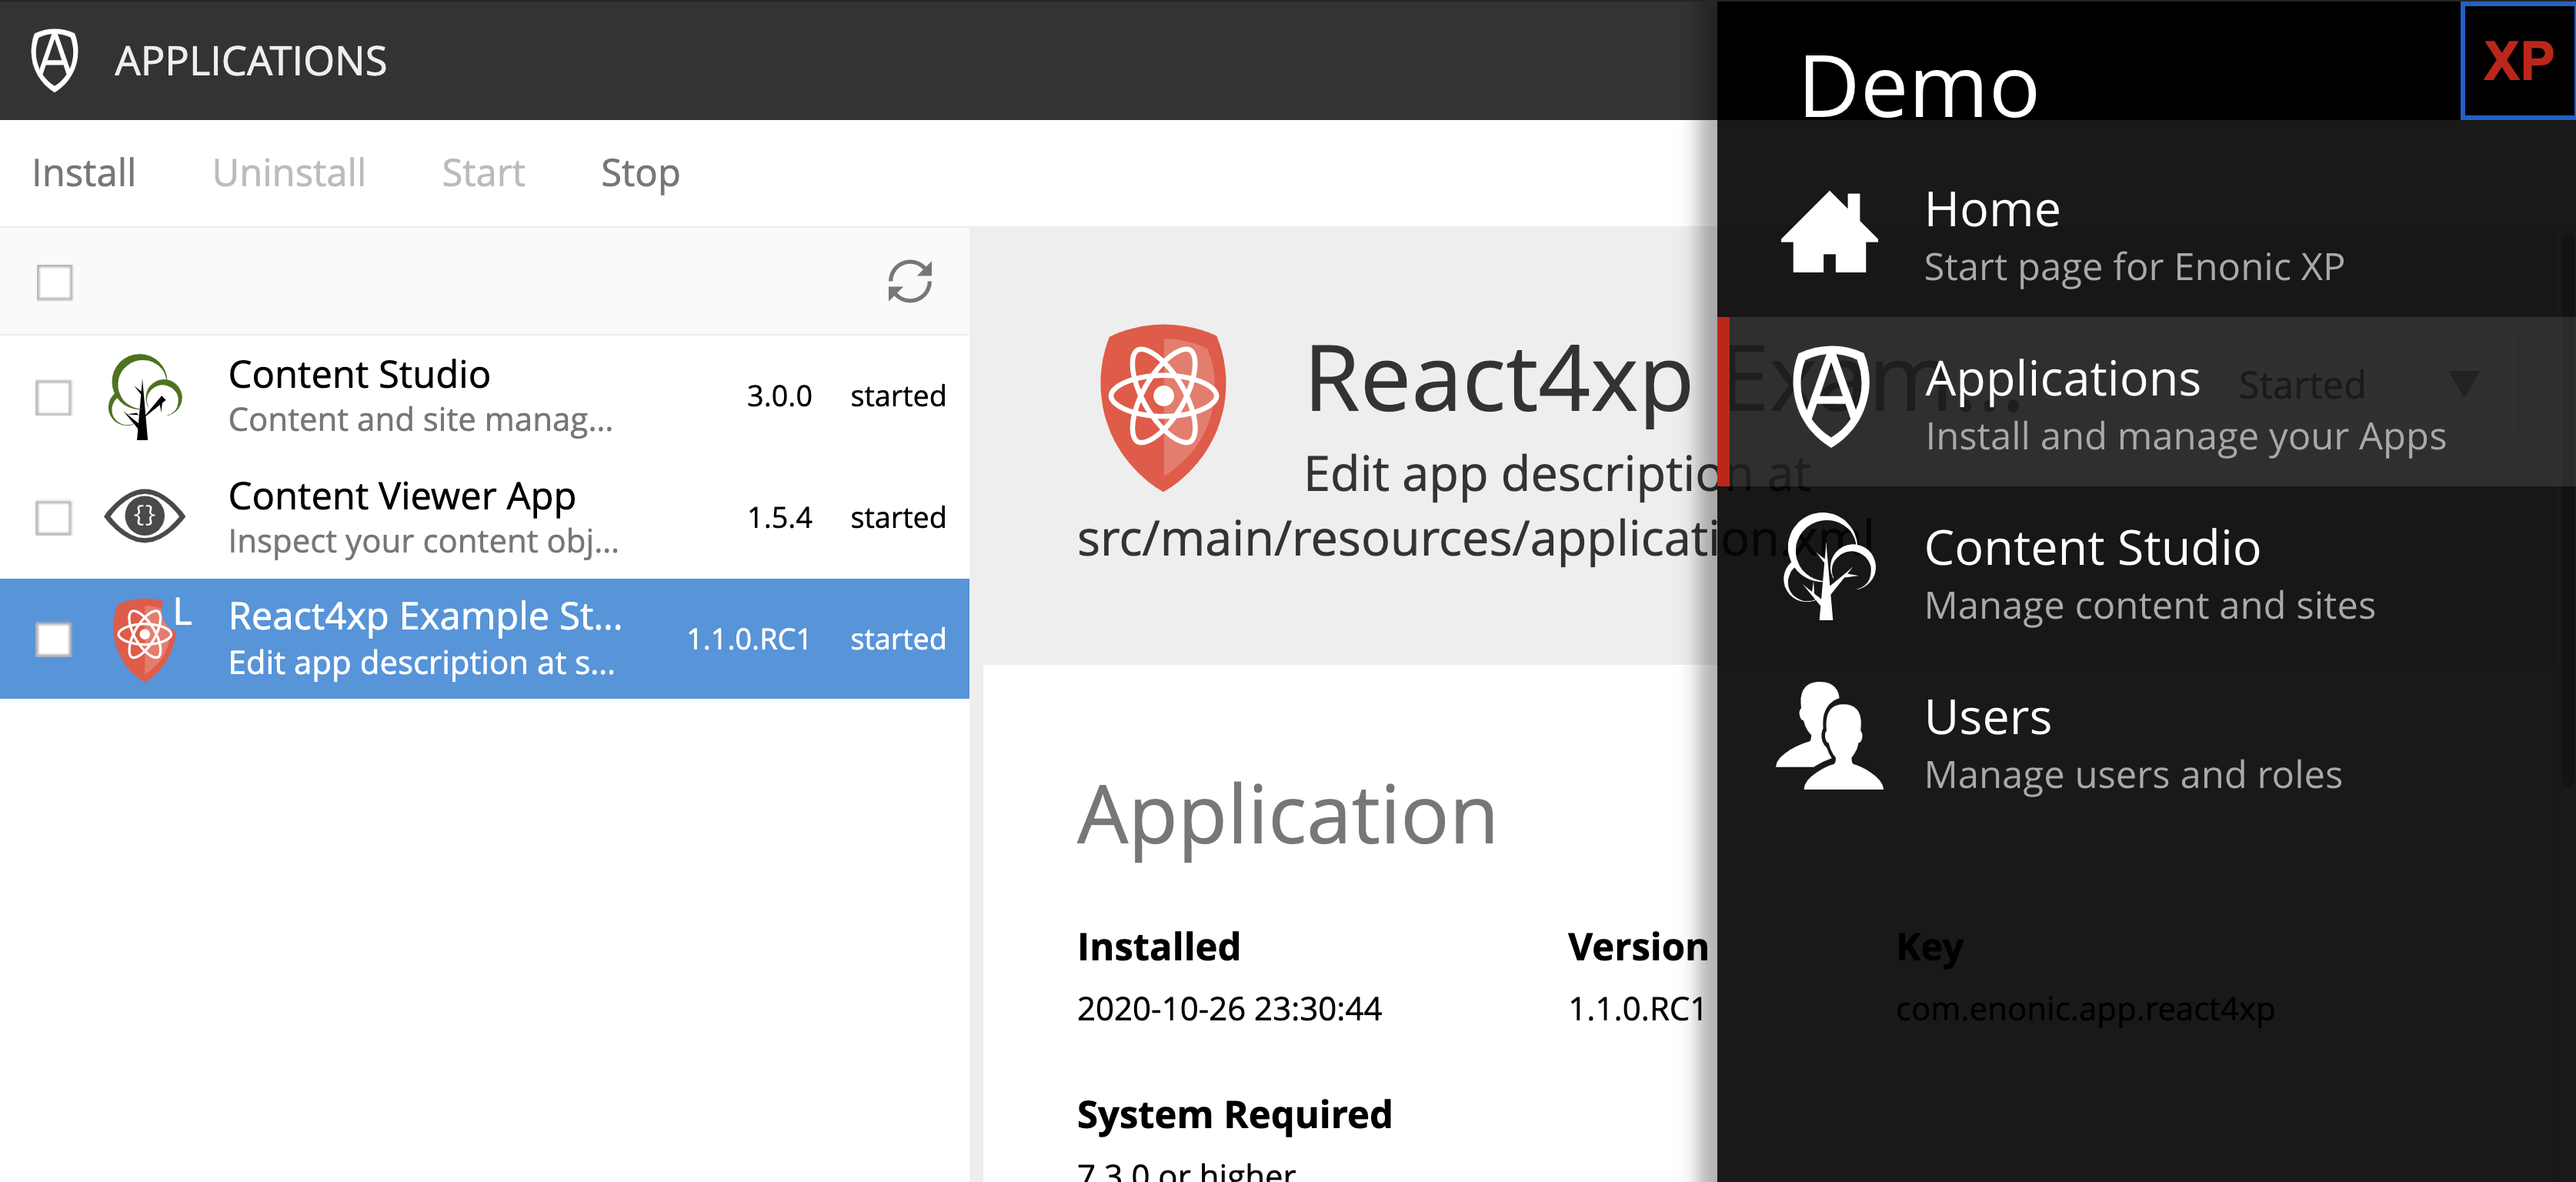Select the Content Viewer App row
This screenshot has height=1182, width=2576.
[x=485, y=517]
